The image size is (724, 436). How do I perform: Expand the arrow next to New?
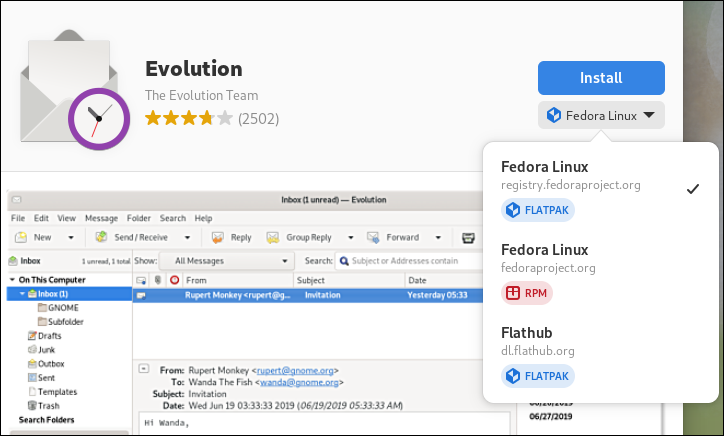pyautogui.click(x=71, y=238)
